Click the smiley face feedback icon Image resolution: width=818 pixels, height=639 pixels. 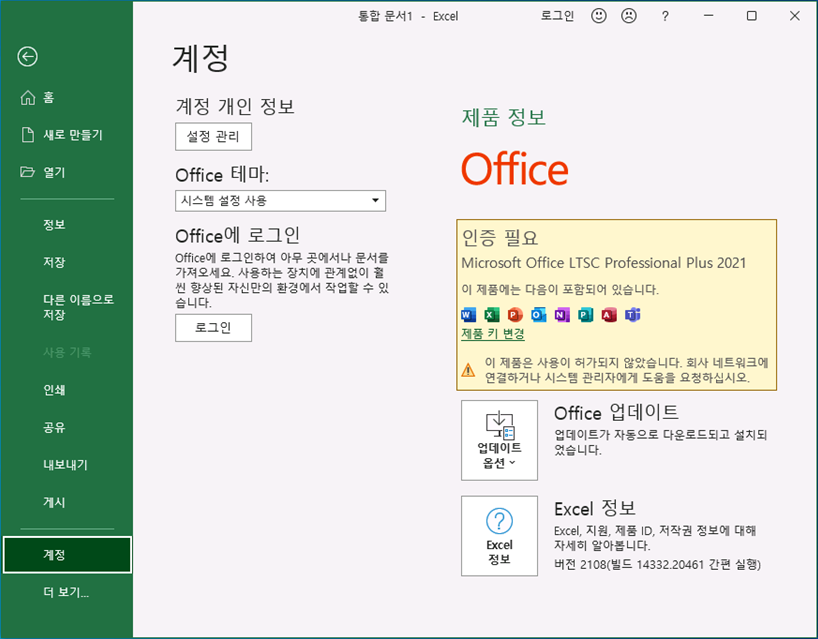[x=599, y=16]
